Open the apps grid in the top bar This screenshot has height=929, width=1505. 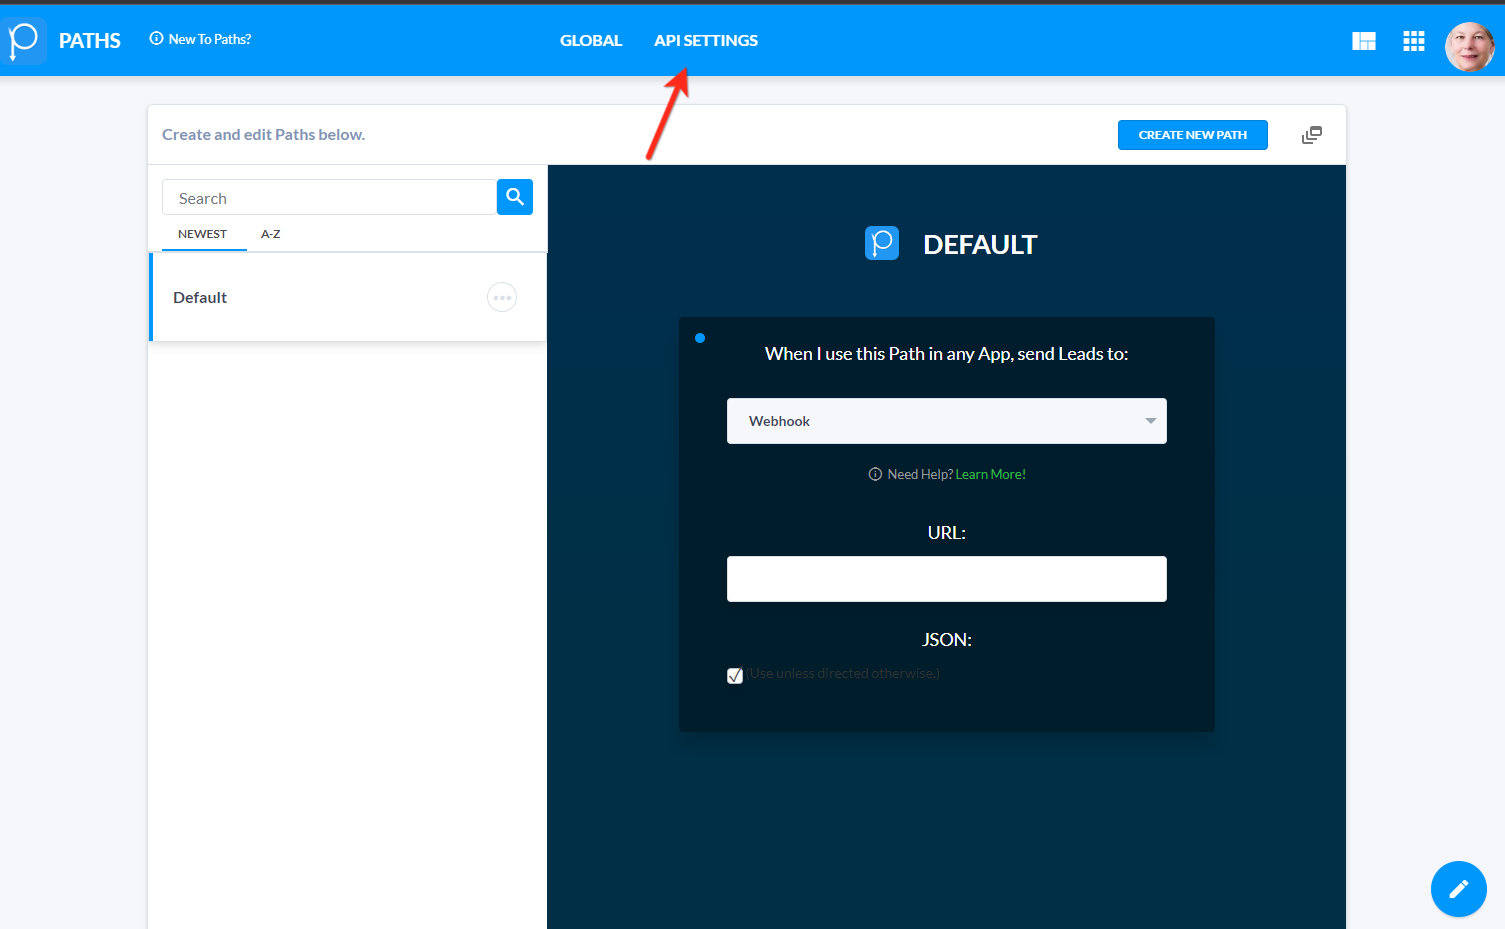pyautogui.click(x=1413, y=41)
